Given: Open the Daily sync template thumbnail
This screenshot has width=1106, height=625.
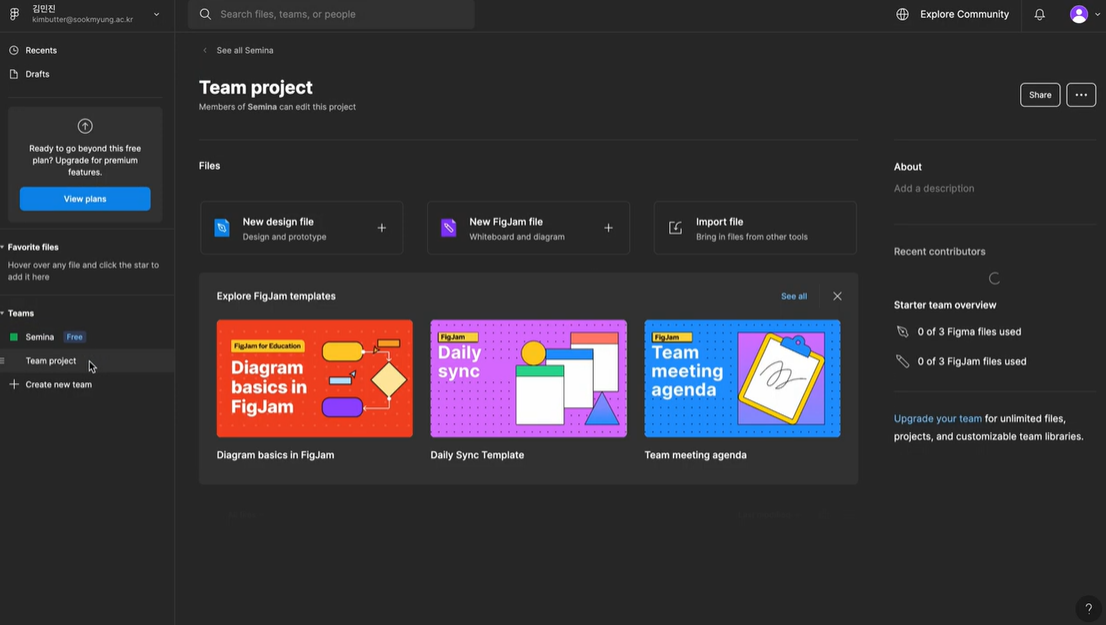Looking at the screenshot, I should pos(528,378).
